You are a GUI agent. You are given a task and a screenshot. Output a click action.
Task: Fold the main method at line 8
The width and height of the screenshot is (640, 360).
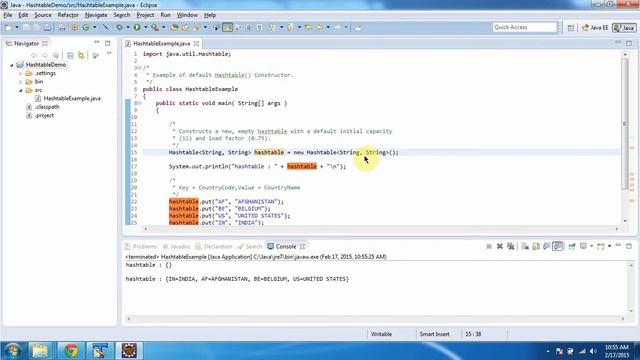coord(139,103)
